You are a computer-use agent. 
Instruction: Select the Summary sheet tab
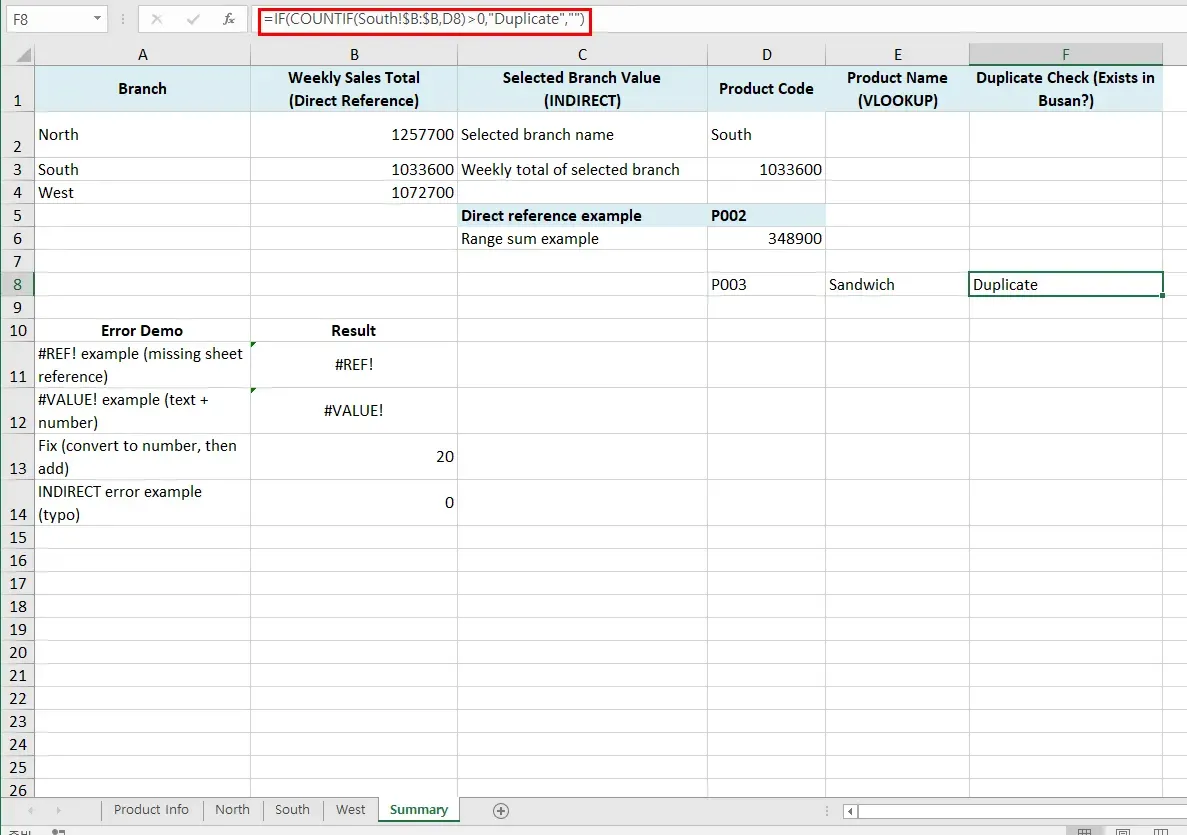coord(418,810)
